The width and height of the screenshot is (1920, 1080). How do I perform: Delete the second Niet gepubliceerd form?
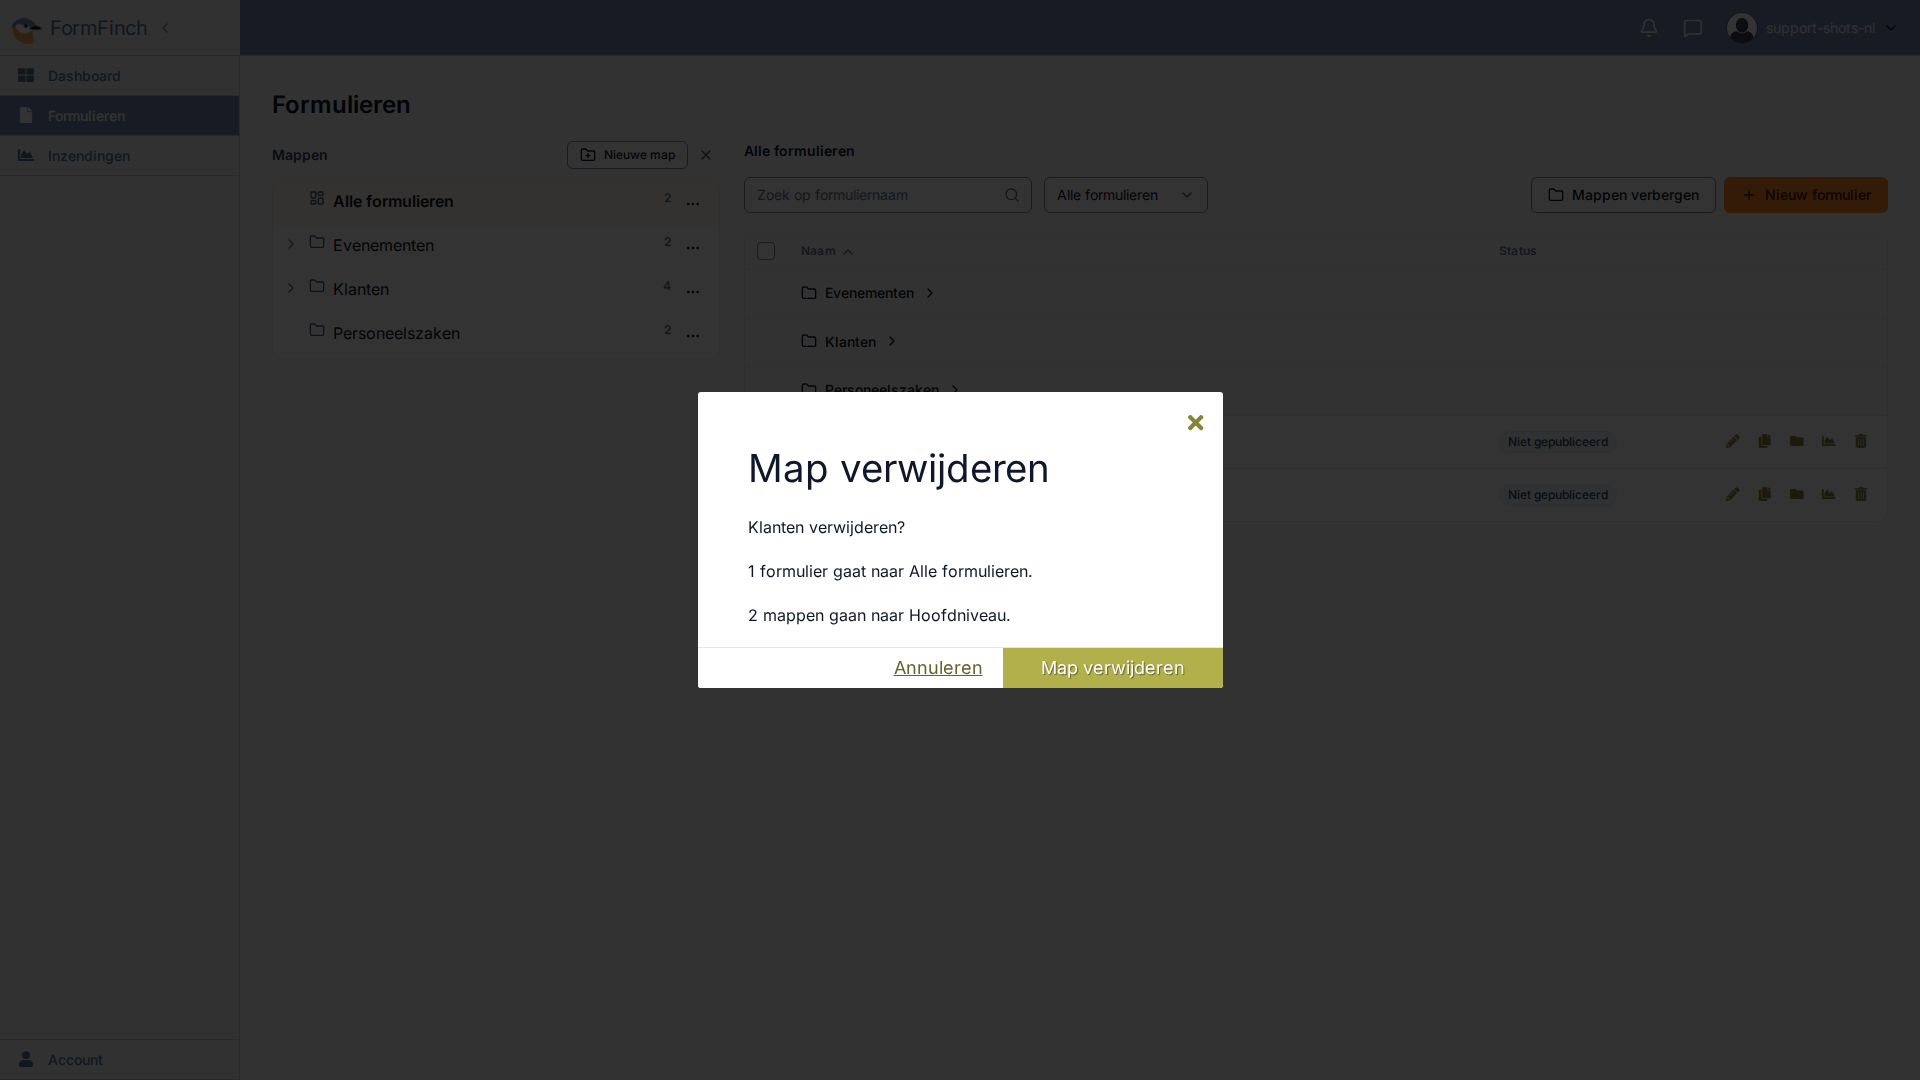[x=1861, y=494]
